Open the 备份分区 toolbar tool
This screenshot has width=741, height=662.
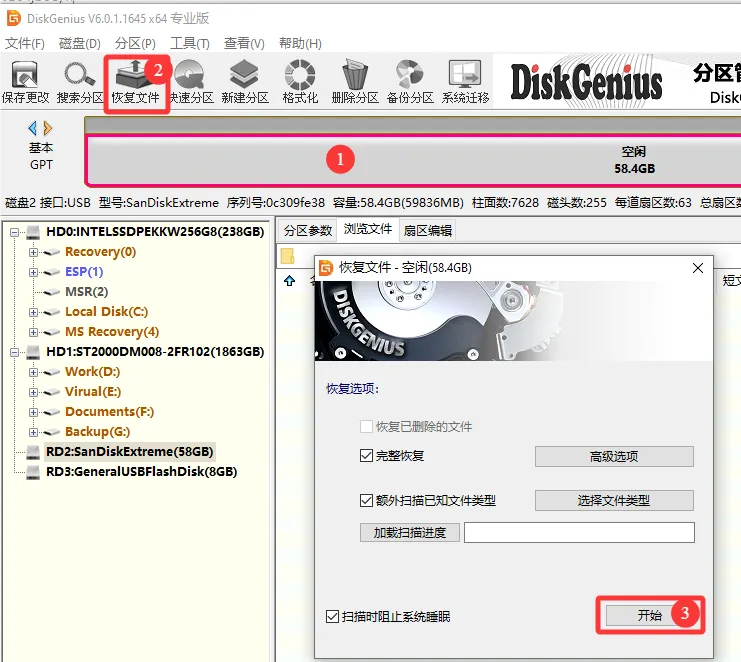click(x=410, y=82)
